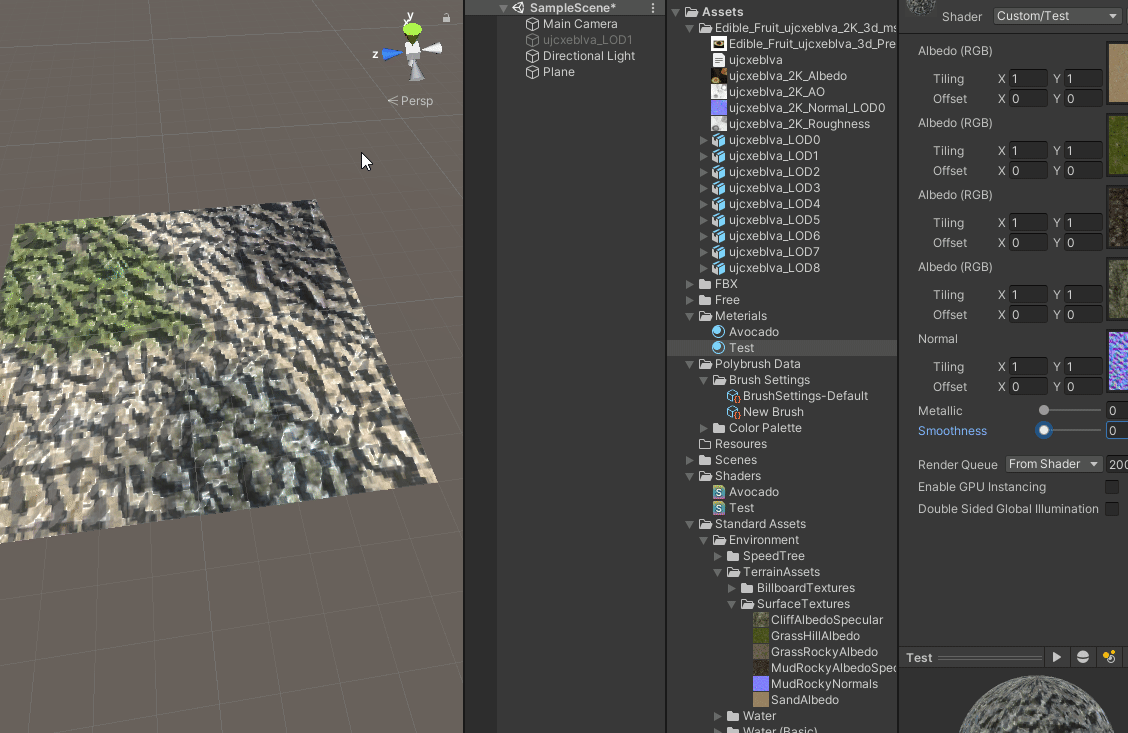Adjust the Smoothness slider handle
Image resolution: width=1128 pixels, height=733 pixels.
pos(1044,430)
